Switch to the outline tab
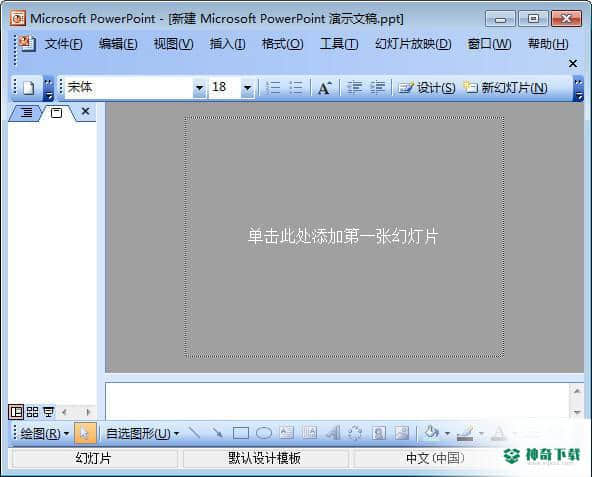Viewport: 592px width, 477px height. point(26,113)
